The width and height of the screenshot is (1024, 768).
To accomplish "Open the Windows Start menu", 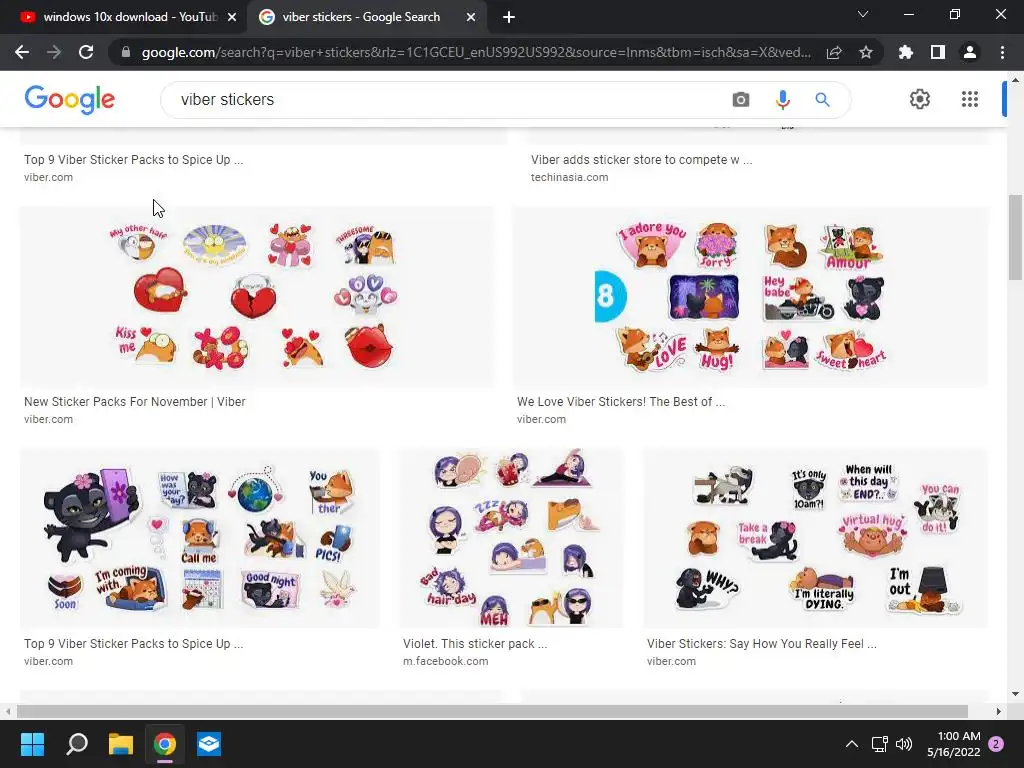I will (x=32, y=744).
